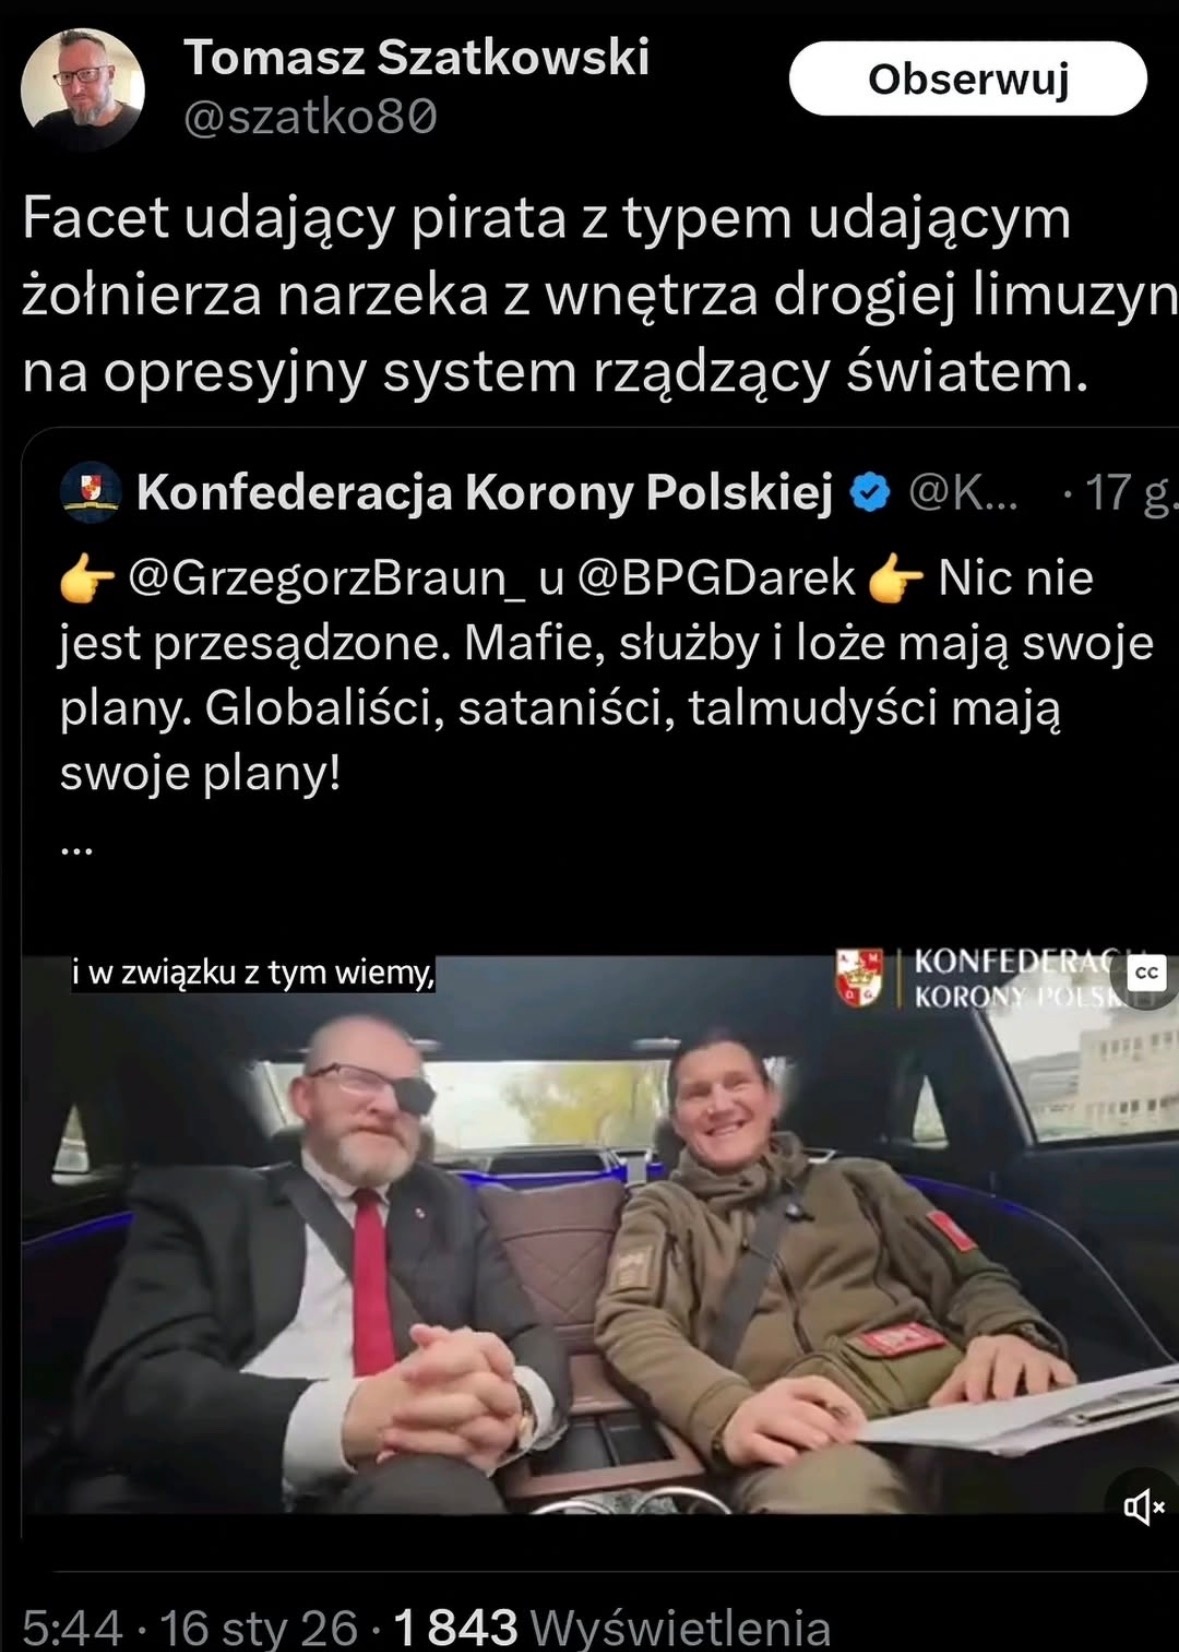
Task: Open the @szatko80 handle
Action: (311, 119)
